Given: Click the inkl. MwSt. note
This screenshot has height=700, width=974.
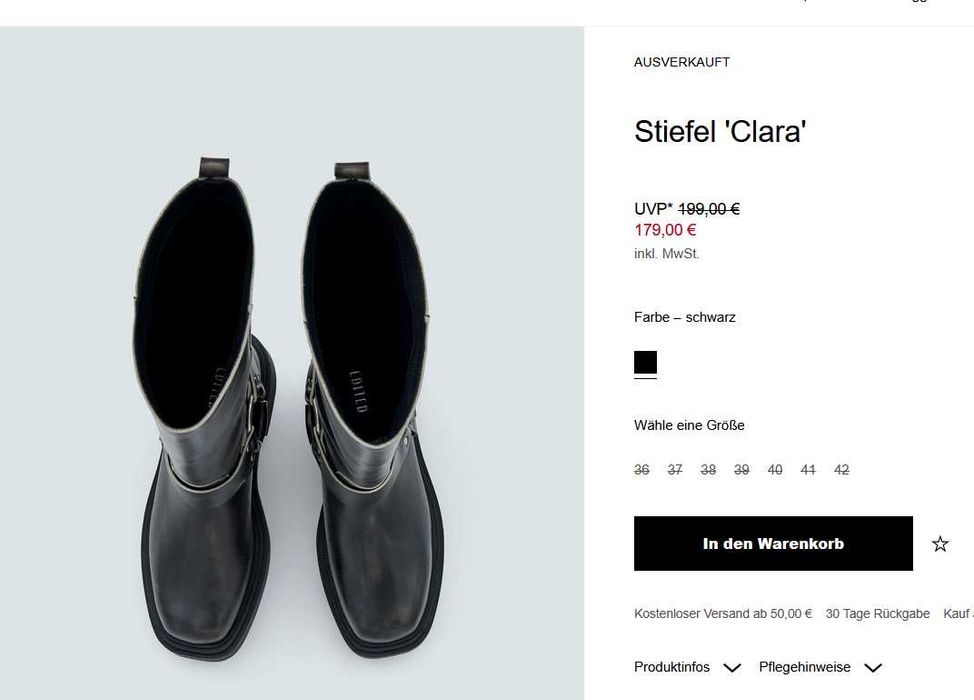Looking at the screenshot, I should click(667, 254).
